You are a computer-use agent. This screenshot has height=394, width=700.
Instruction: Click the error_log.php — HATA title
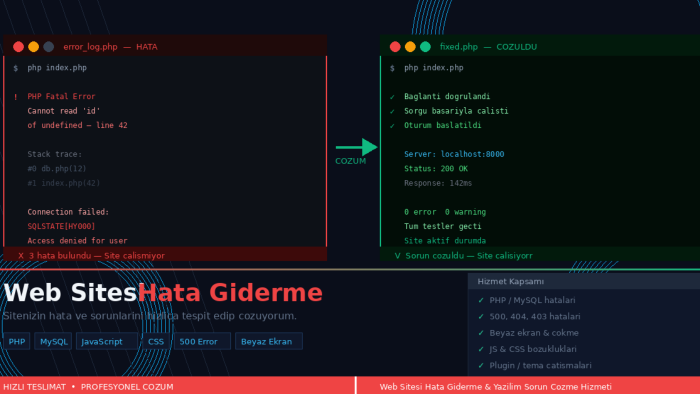(x=110, y=47)
